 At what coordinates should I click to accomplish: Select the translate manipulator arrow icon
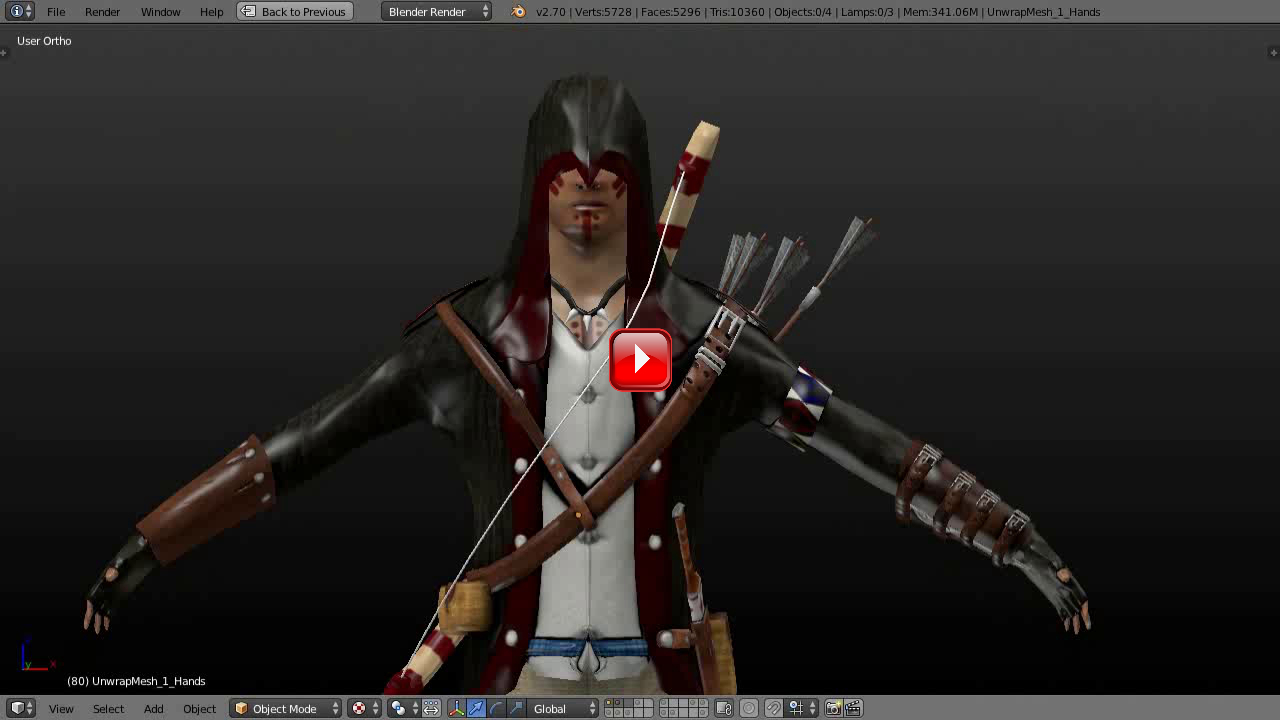coord(476,708)
